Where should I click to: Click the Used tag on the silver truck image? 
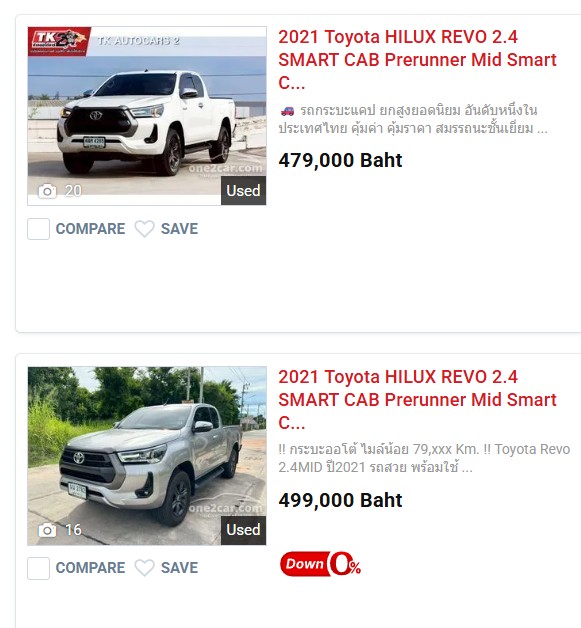point(243,530)
